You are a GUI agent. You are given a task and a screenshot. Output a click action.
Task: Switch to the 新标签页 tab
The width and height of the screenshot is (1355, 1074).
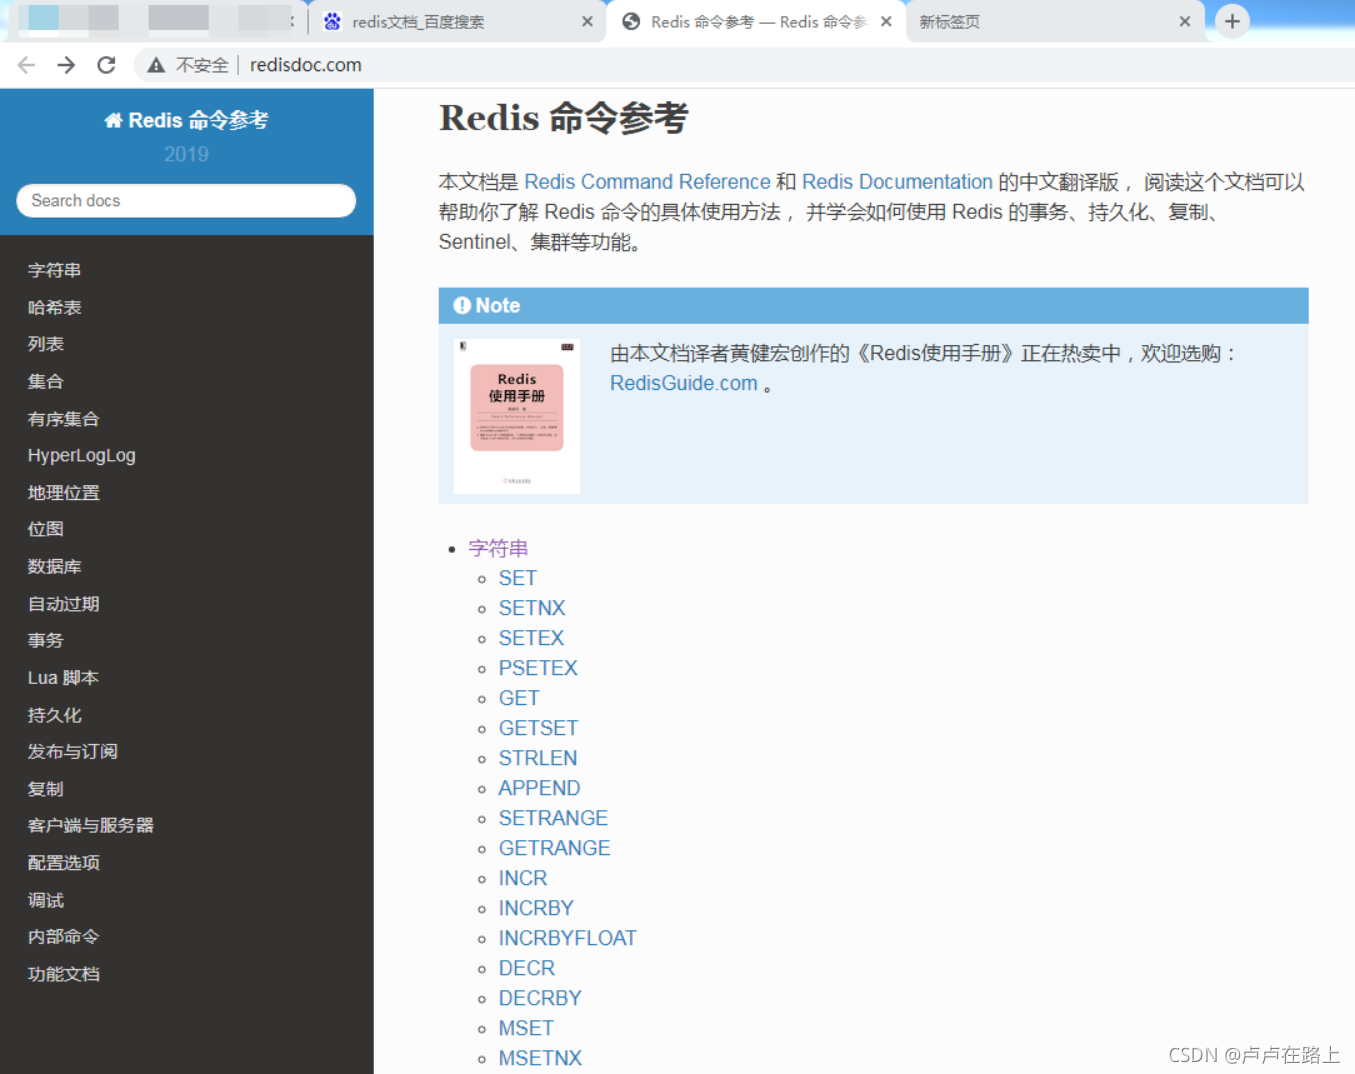click(1055, 21)
